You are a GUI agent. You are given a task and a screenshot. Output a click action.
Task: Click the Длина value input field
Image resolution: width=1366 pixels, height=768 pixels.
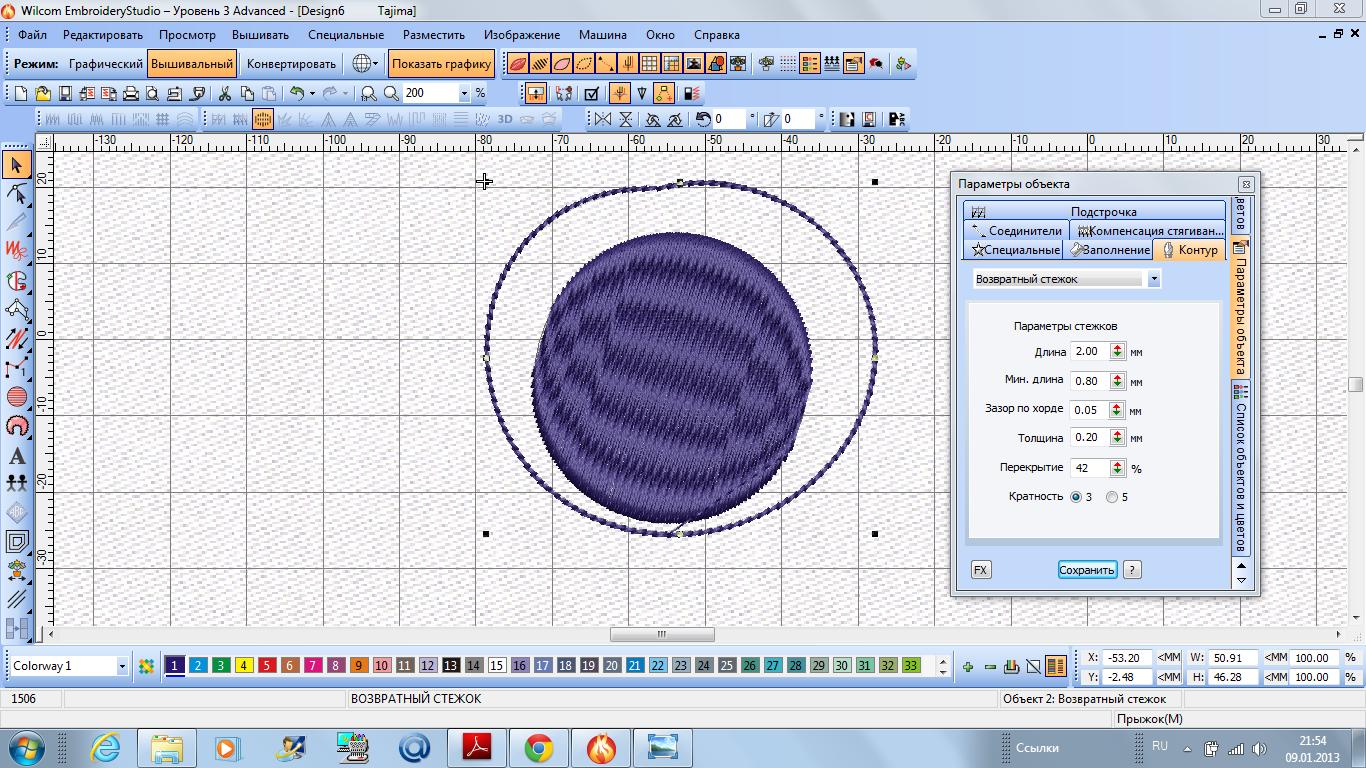click(1088, 352)
